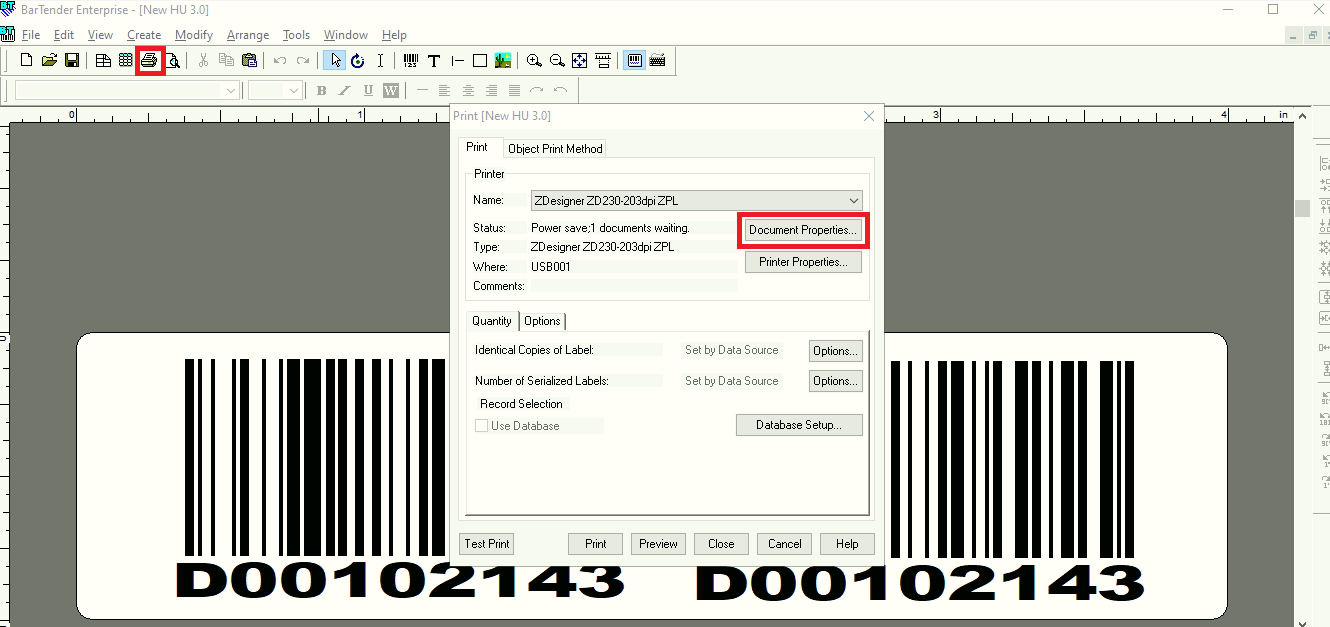Click the Zoom Out magnifier icon
The height and width of the screenshot is (627, 1330).
(557, 61)
